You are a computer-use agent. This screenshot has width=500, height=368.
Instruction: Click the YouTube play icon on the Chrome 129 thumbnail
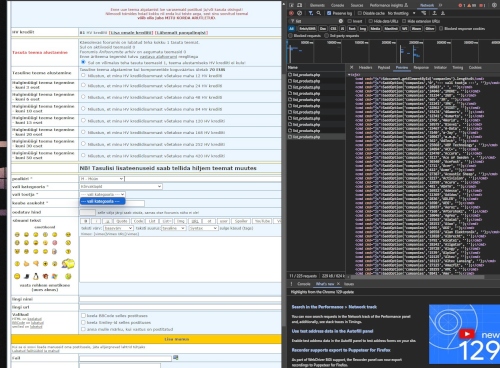467,334
